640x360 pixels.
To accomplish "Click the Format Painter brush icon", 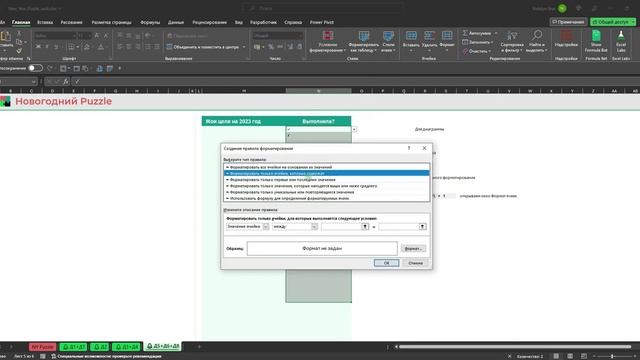I will [x=19, y=51].
